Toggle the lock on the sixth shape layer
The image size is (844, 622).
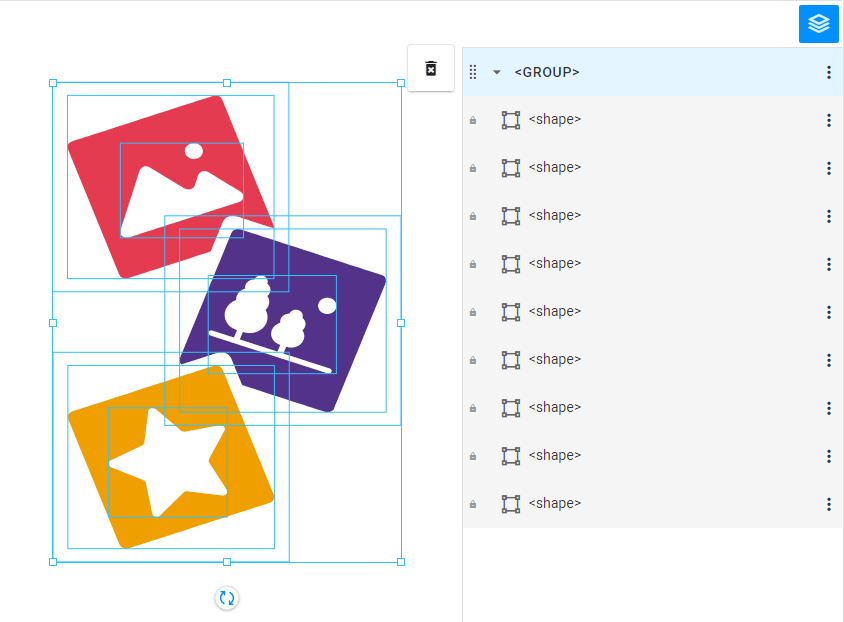(x=473, y=359)
